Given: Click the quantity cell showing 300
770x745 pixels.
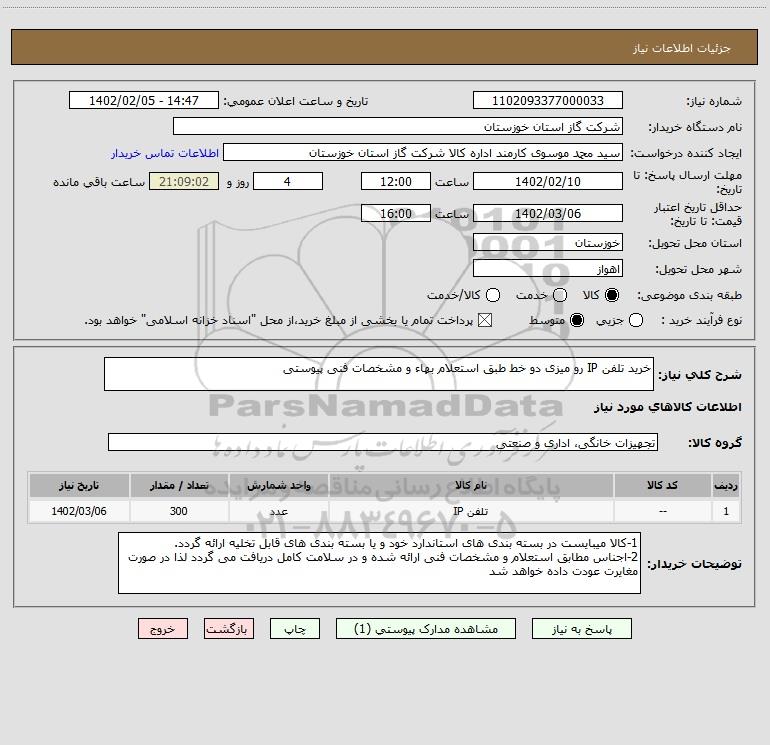Looking at the screenshot, I should tap(179, 511).
